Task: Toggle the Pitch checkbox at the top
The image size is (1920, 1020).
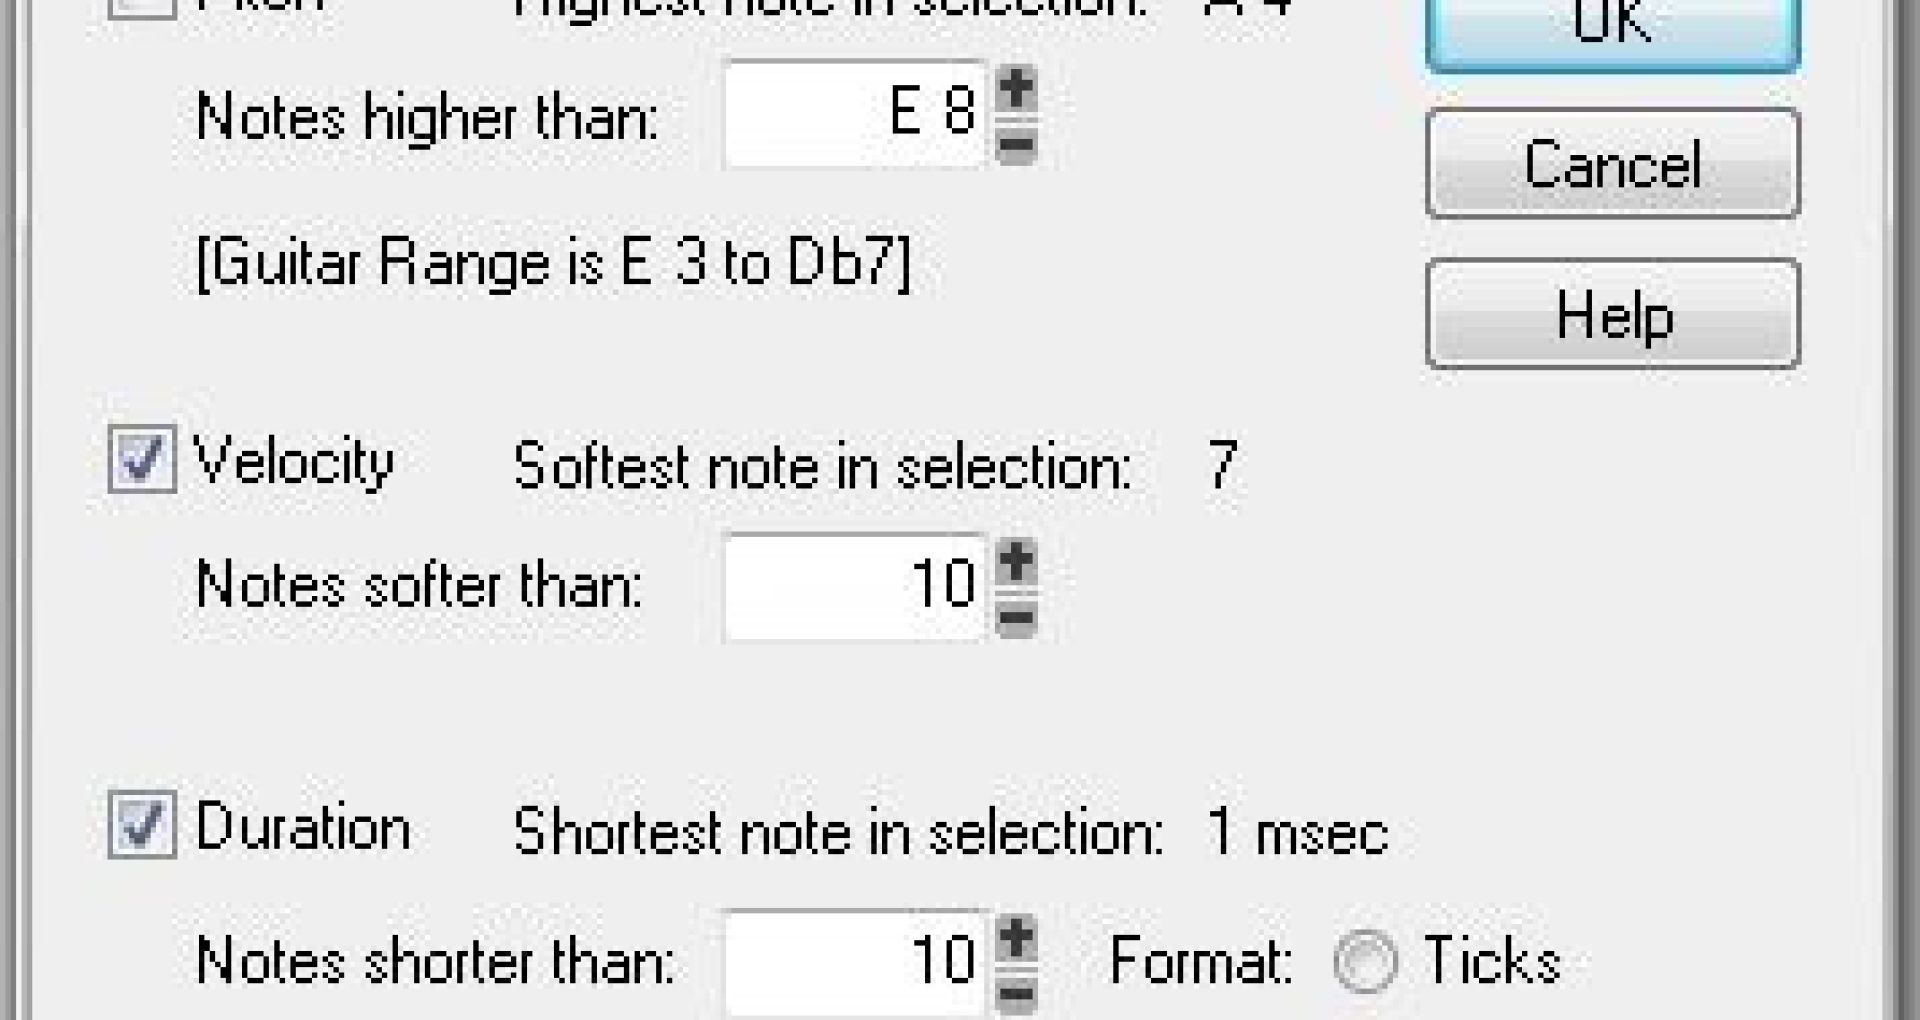Action: 142,6
